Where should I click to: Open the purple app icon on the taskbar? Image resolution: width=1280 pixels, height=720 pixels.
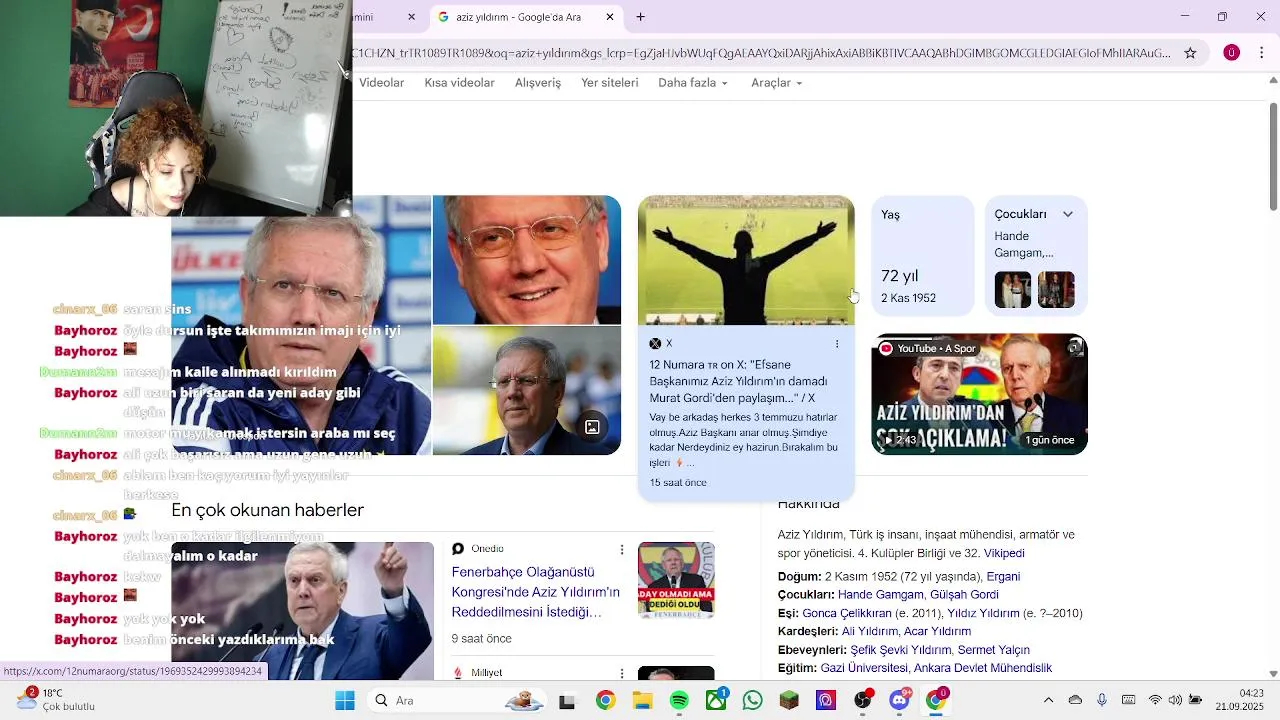[826, 701]
